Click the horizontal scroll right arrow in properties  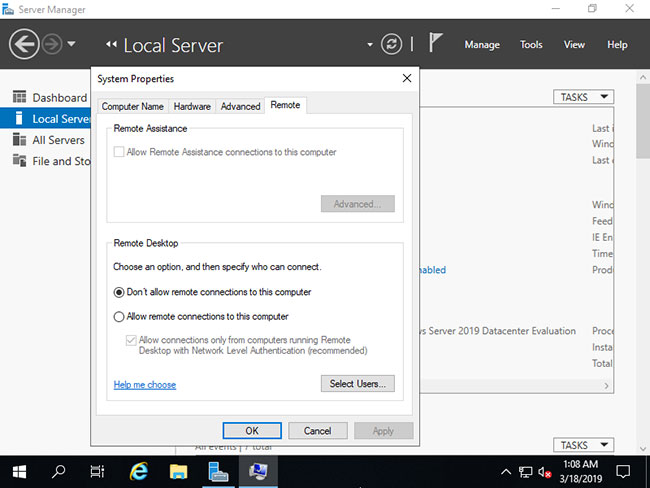click(606, 386)
